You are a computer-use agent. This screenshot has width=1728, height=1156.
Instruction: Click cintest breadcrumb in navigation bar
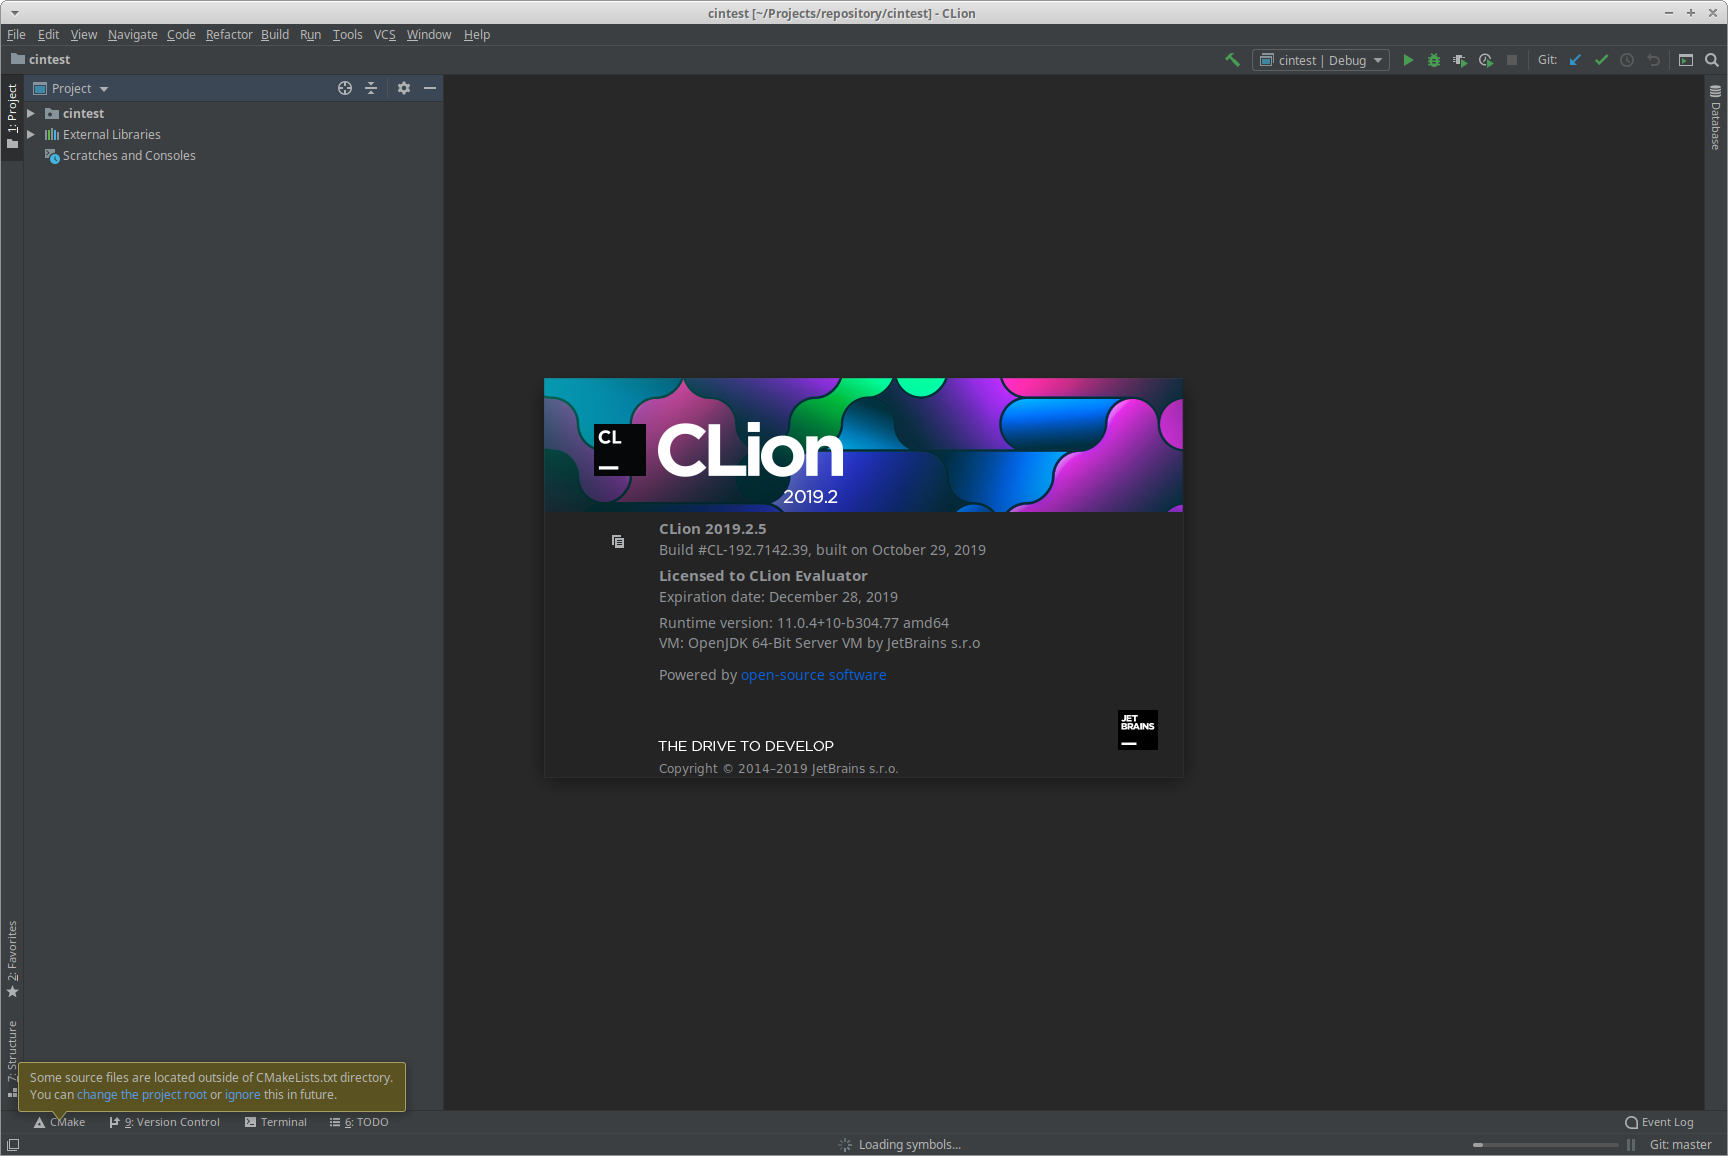(40, 60)
